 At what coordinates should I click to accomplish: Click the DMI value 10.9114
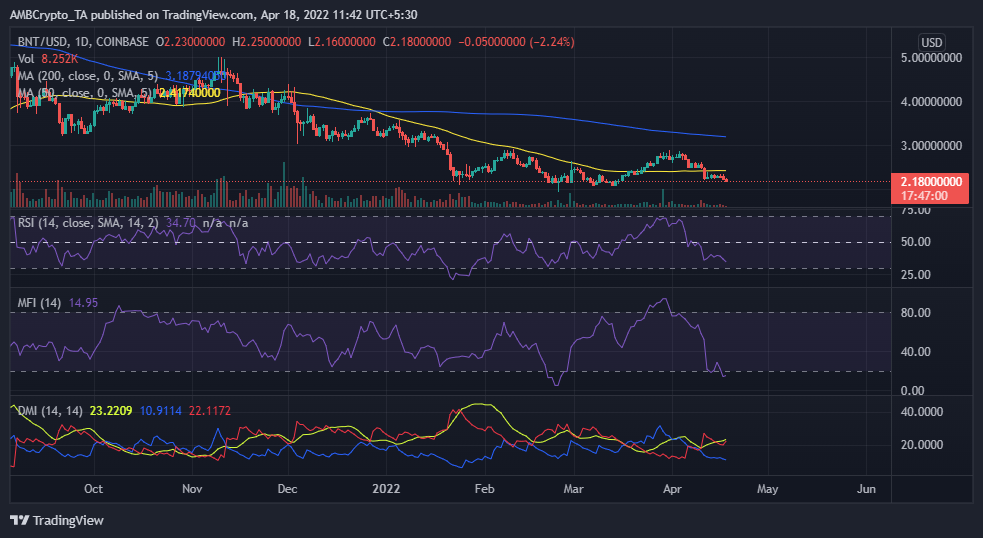[160, 411]
